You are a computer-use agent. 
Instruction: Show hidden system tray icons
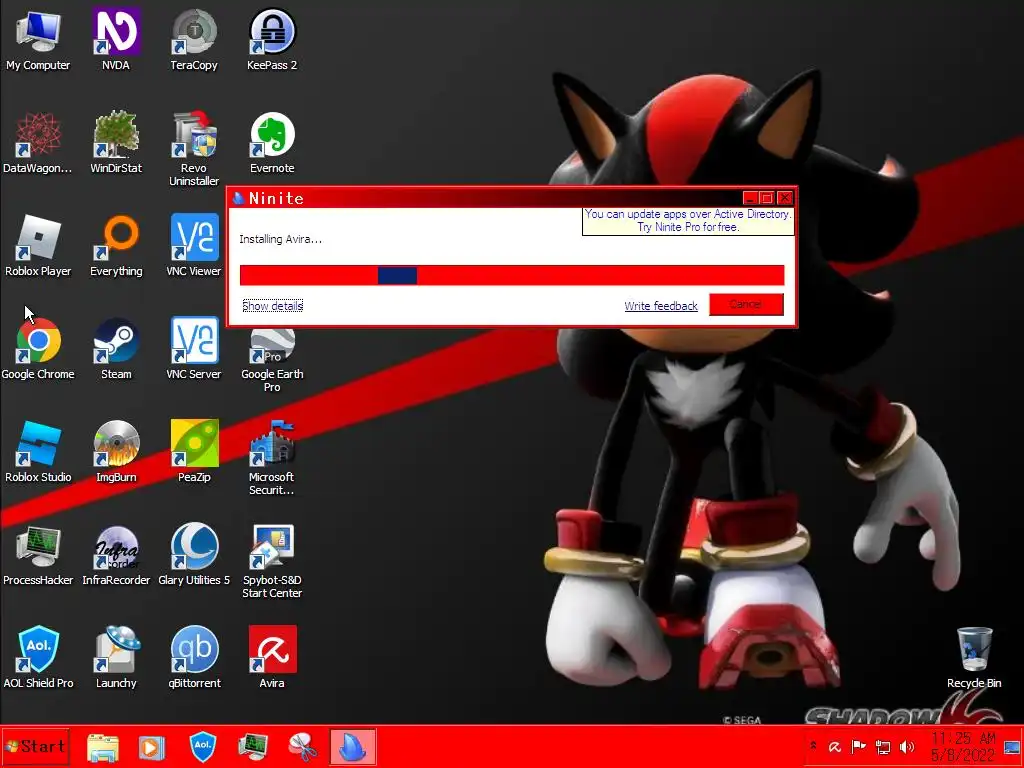(813, 746)
